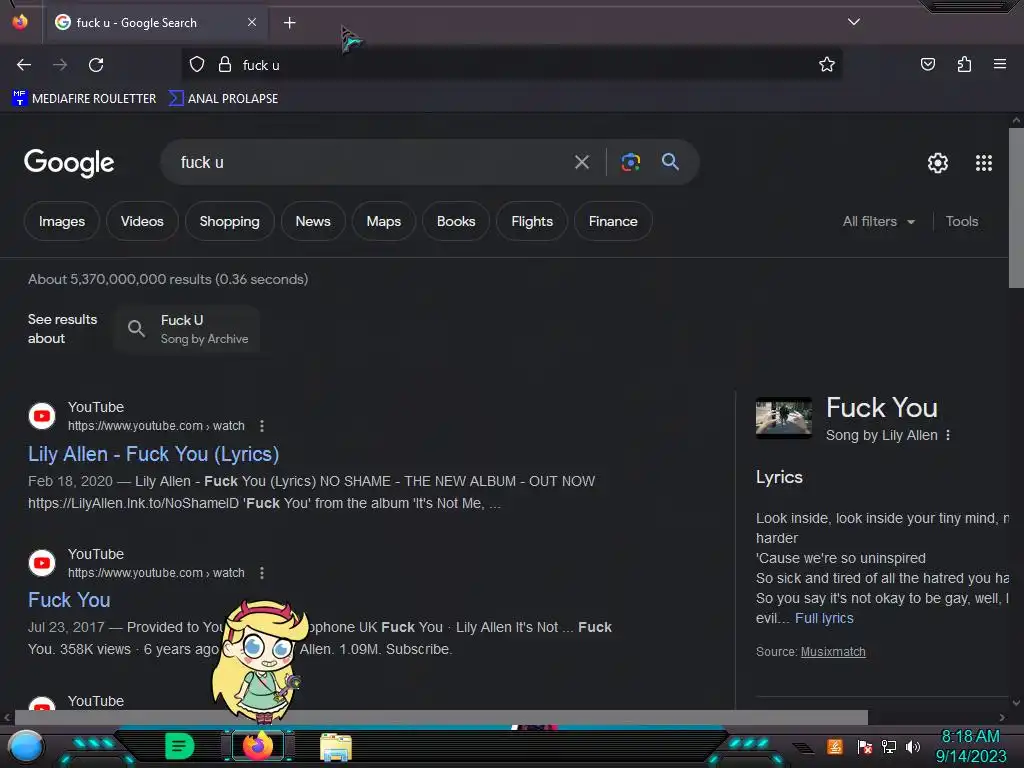Open the tracking protection shield icon
This screenshot has width=1024, height=768.
pyautogui.click(x=197, y=65)
